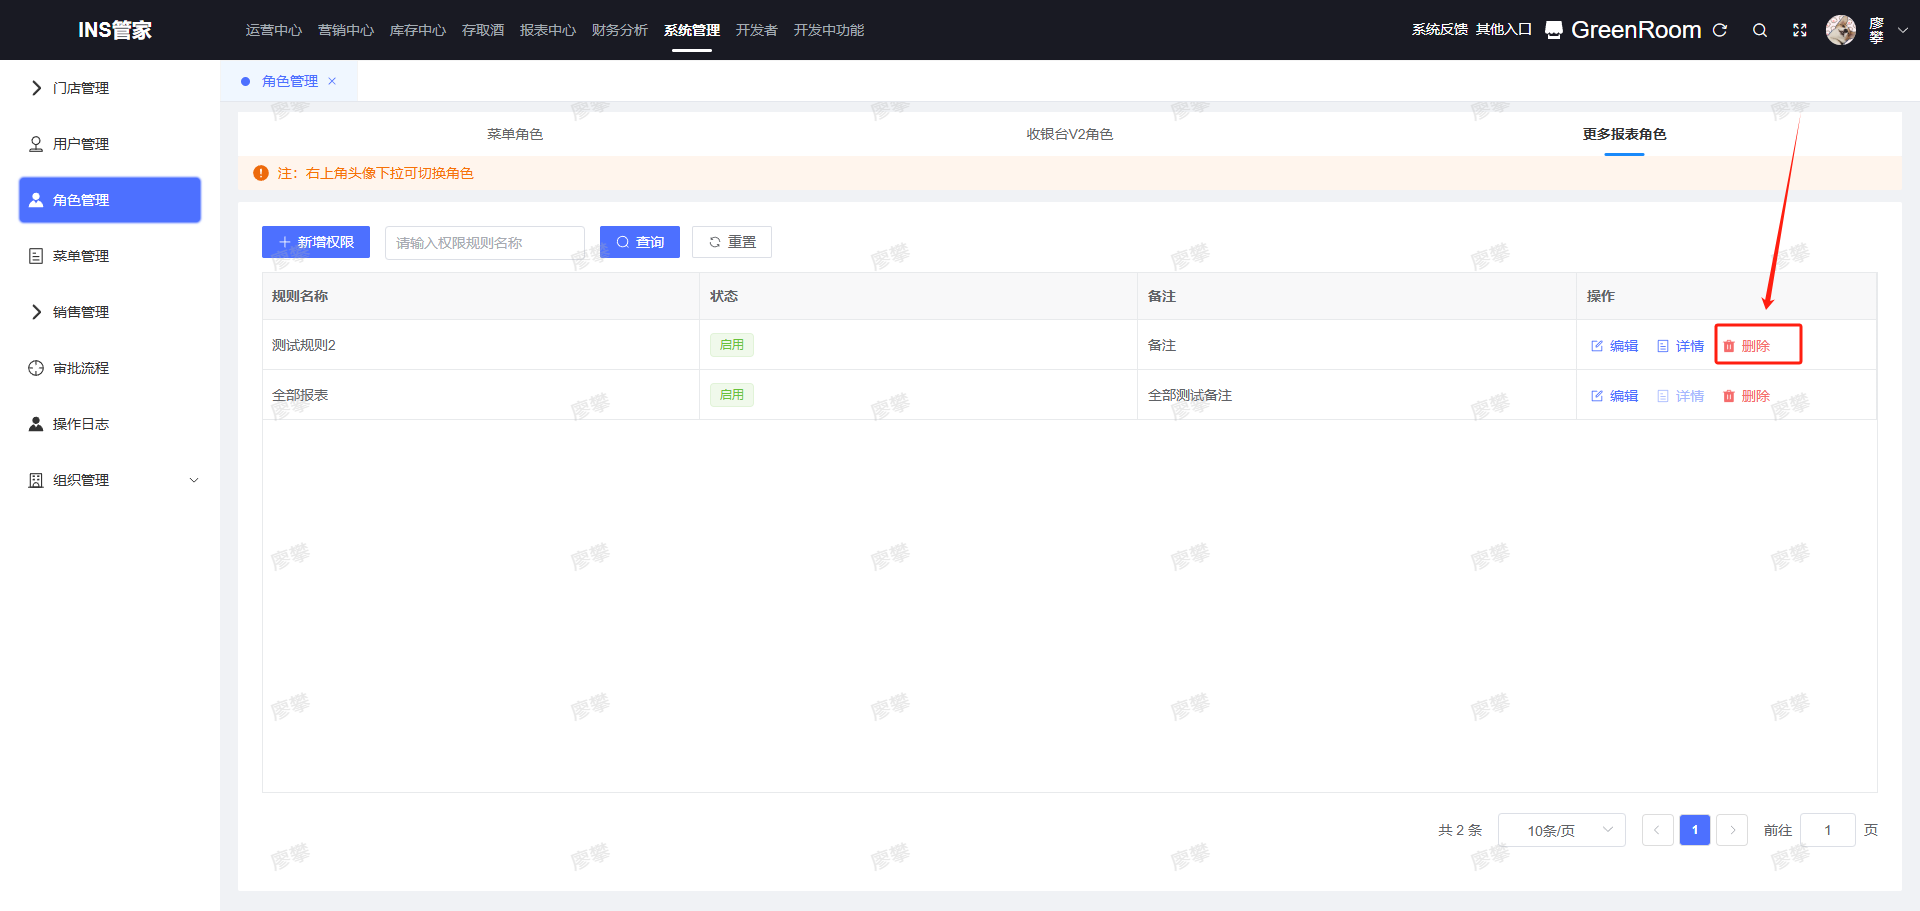Image resolution: width=1920 pixels, height=911 pixels.
Task: Switch to the 收银台V2角色 tab
Action: click(1070, 134)
